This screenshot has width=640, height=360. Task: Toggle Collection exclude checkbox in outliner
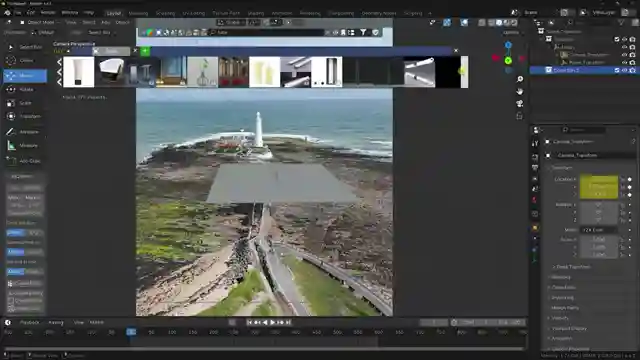pos(617,39)
